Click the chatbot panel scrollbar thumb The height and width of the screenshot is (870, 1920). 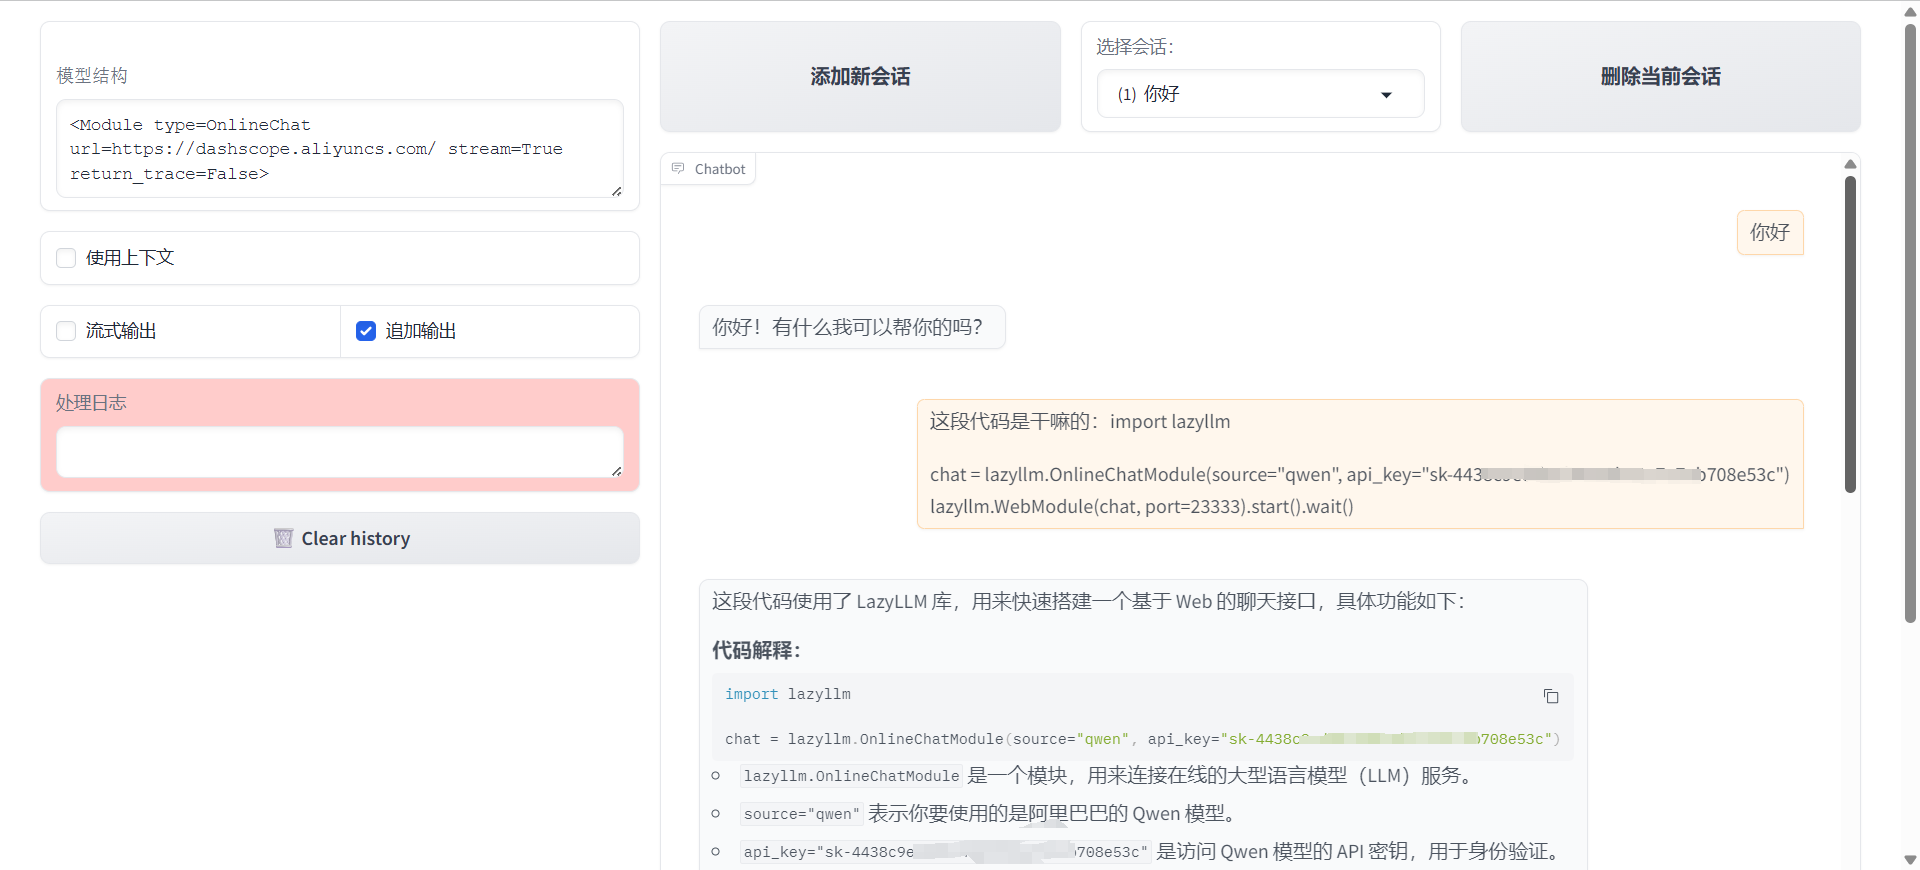point(1850,334)
